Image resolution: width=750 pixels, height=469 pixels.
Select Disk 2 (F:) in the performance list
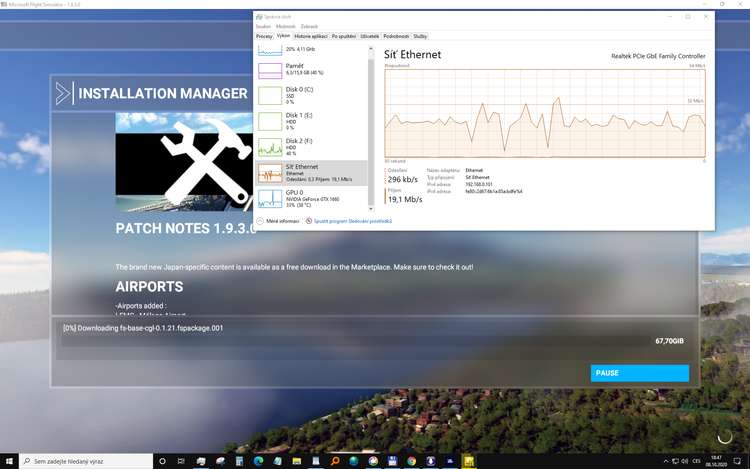[x=311, y=147]
